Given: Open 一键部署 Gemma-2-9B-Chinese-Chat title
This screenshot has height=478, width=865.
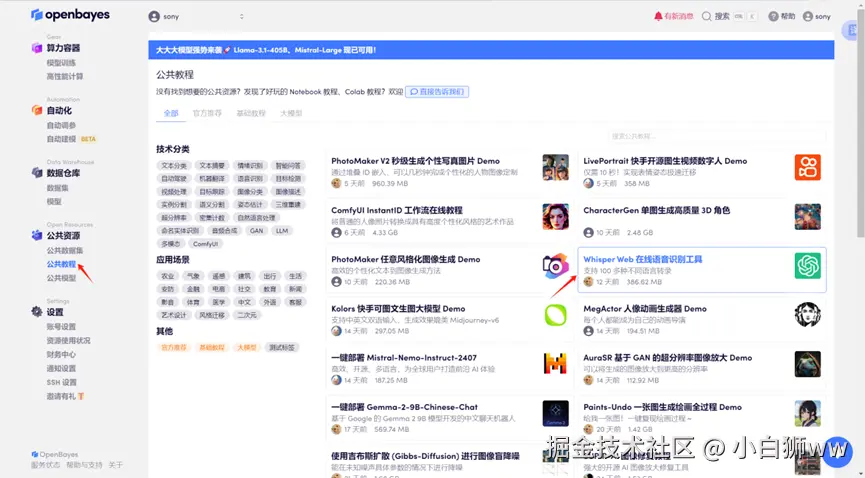Looking at the screenshot, I should tap(404, 407).
